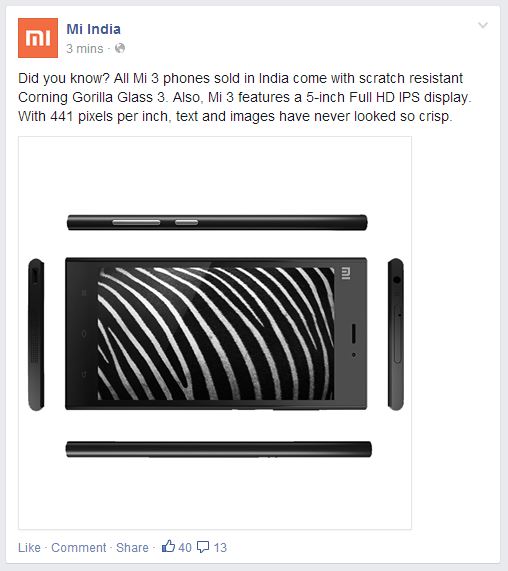Click the Like link under the post
Screen dimensions: 508x571
[x=29, y=547]
